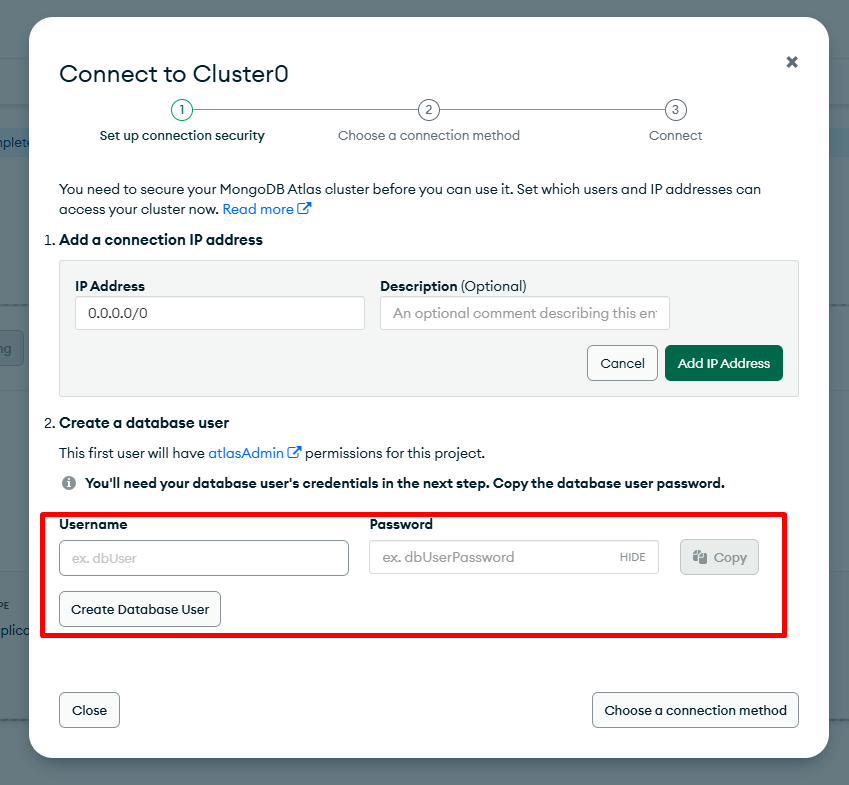Viewport: 849px width, 785px height.
Task: Cancel adding the IP address
Action: 622,363
